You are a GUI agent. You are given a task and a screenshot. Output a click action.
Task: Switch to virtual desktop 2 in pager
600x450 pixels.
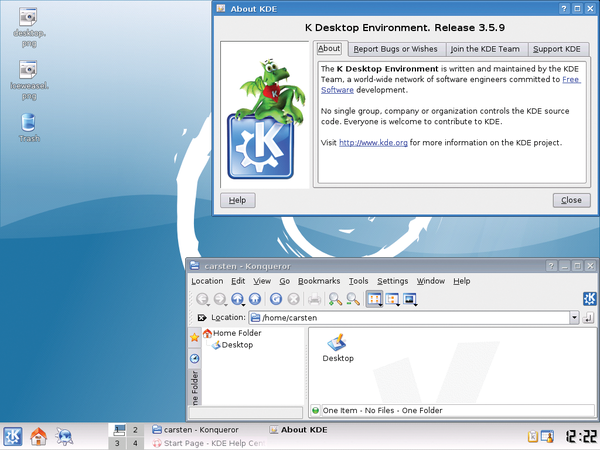coord(135,429)
